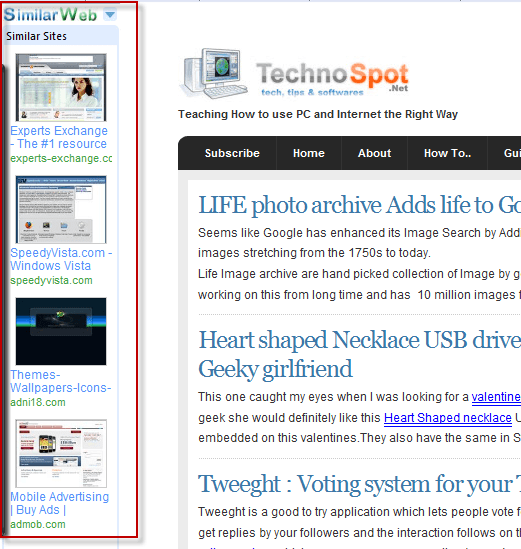
Task: Click the SimilarWeb logo
Action: pyautogui.click(x=50, y=15)
